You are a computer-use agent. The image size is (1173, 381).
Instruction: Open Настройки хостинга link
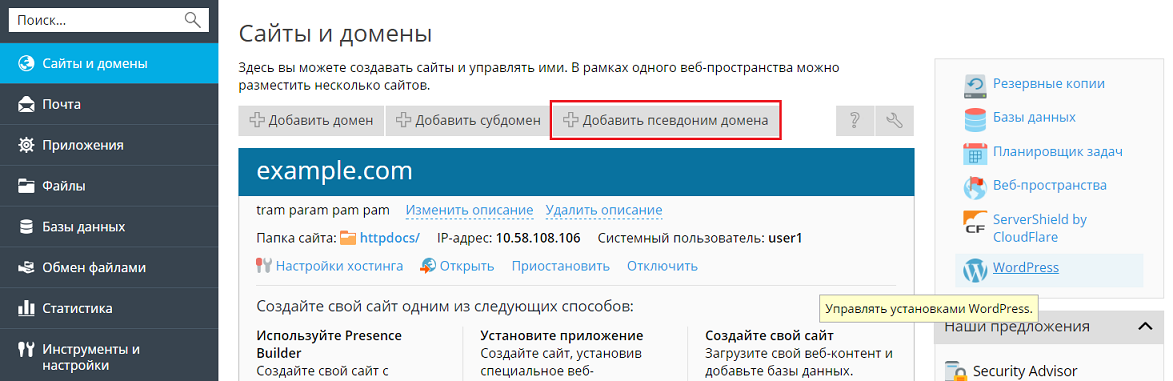[340, 266]
